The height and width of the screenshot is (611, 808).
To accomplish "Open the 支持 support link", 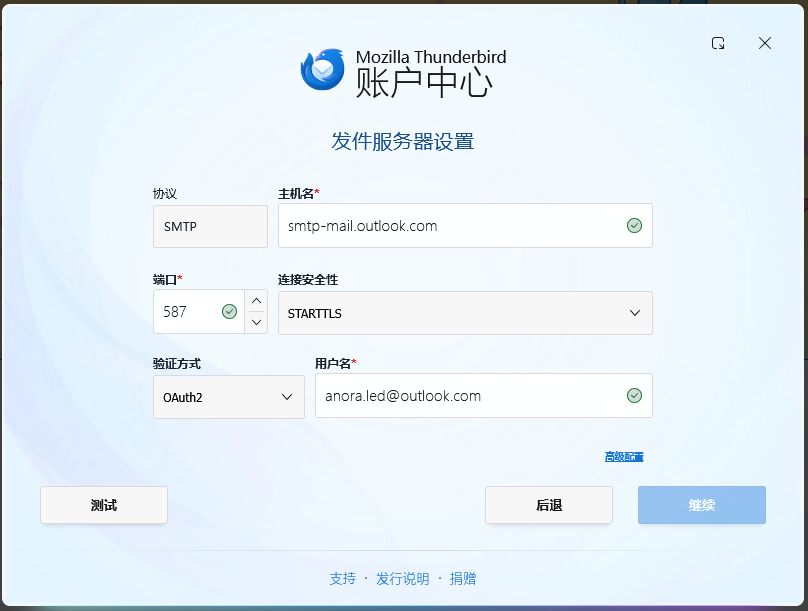I will click(343, 579).
